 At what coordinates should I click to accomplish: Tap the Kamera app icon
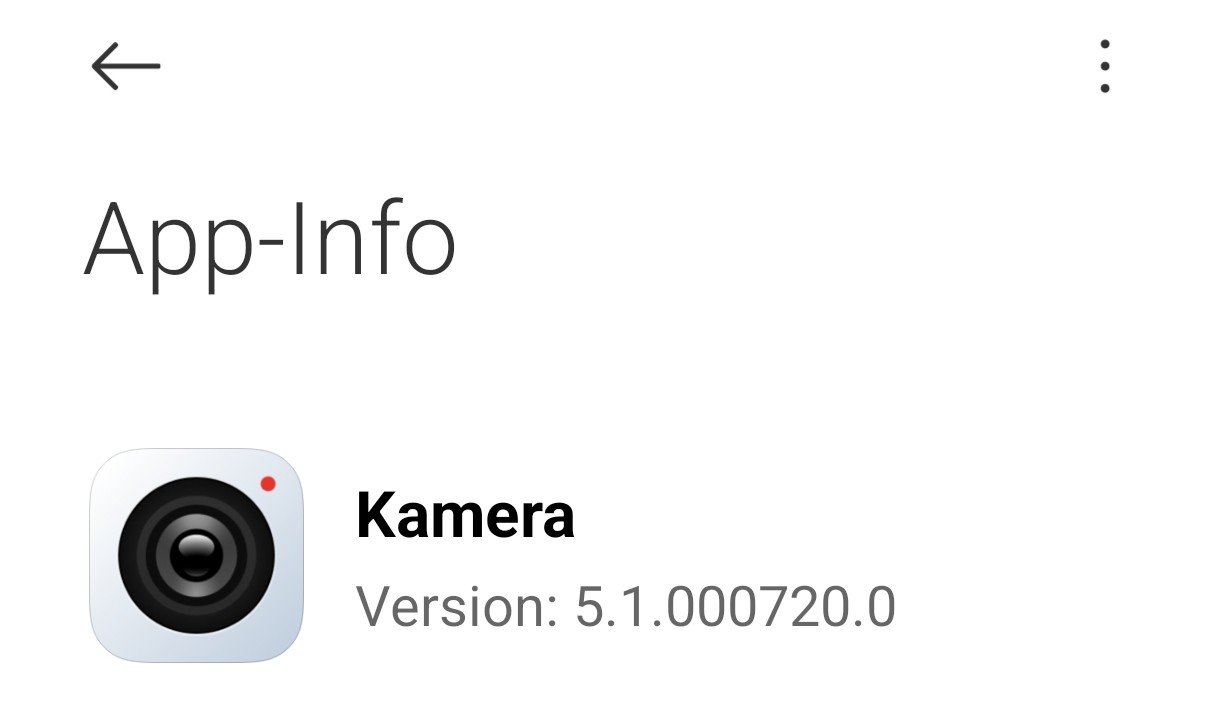(x=197, y=555)
